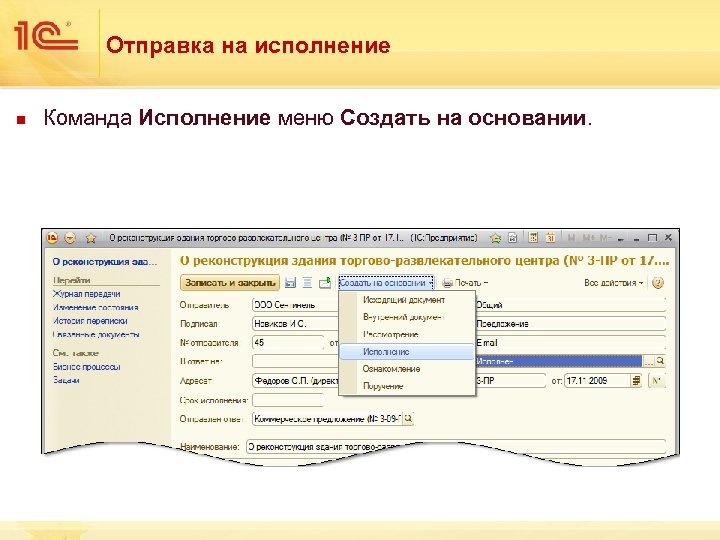Click the history document icon in the title bar
The width and height of the screenshot is (720, 540).
click(513, 238)
